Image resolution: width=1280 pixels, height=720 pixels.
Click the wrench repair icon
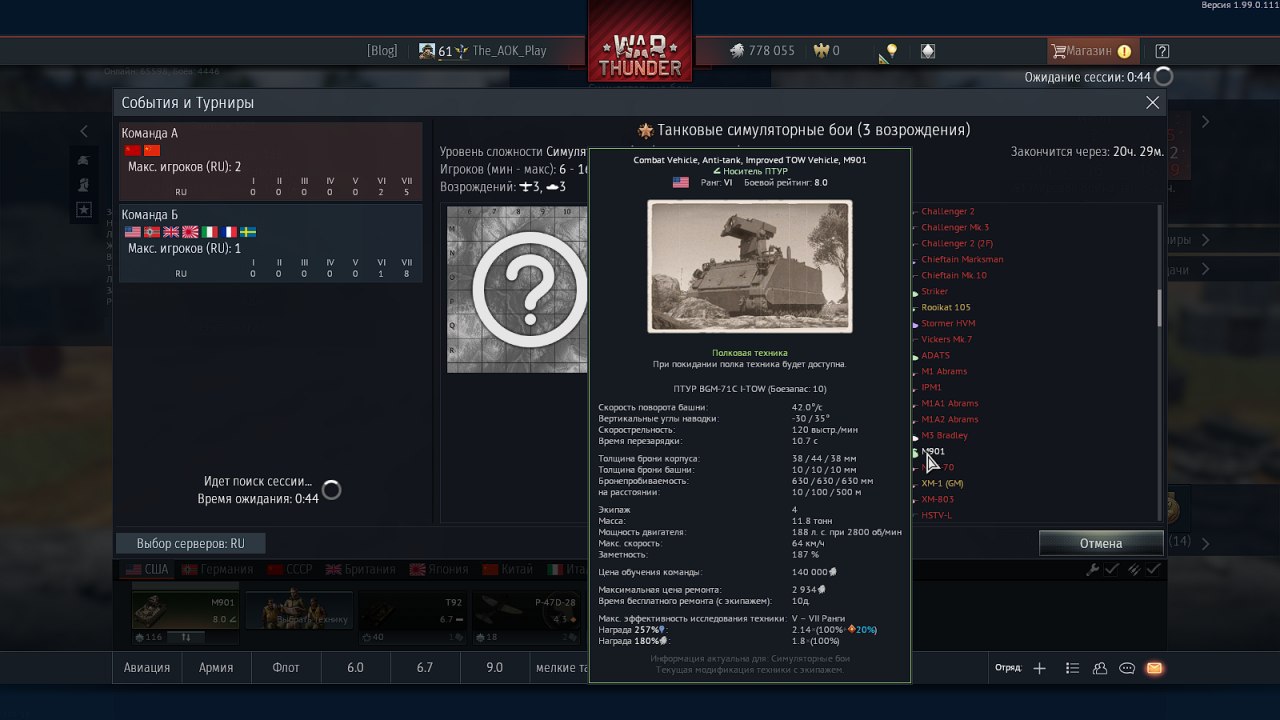coord(1093,569)
